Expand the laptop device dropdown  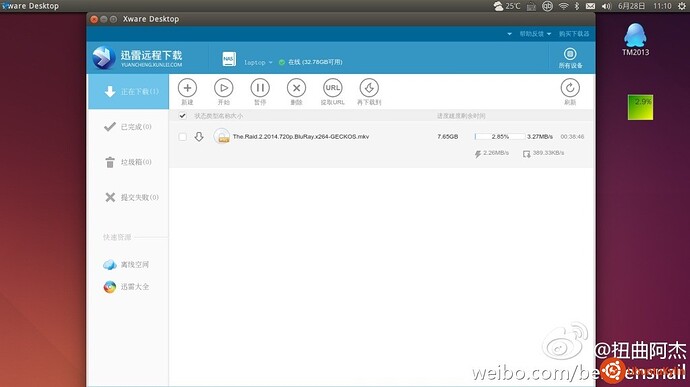[259, 63]
